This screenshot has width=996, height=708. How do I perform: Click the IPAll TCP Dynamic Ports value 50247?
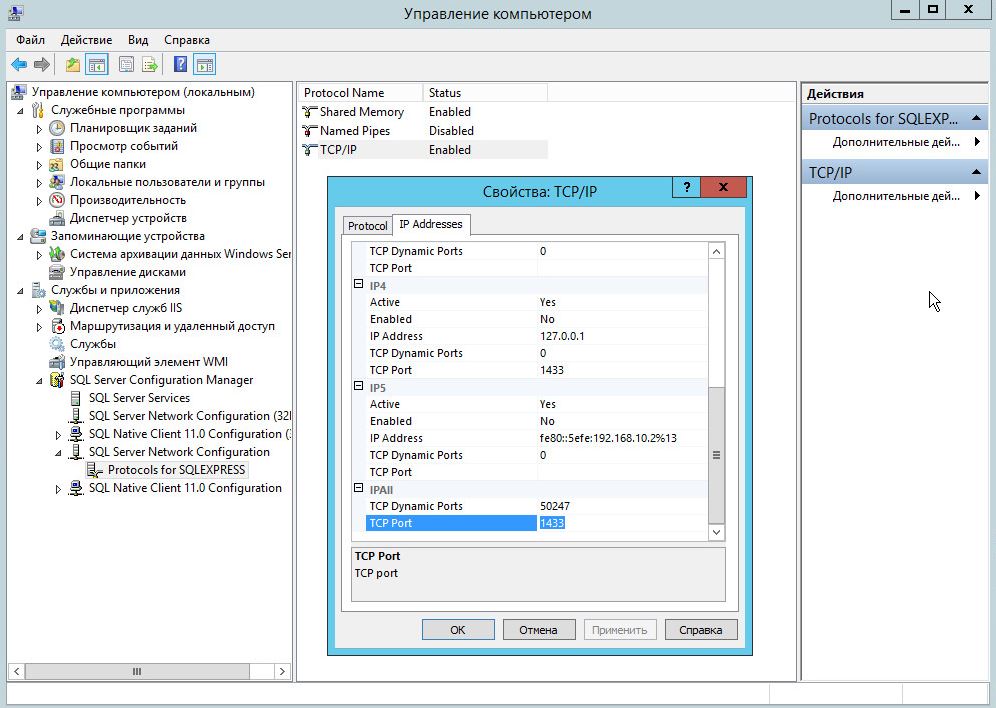pos(622,506)
